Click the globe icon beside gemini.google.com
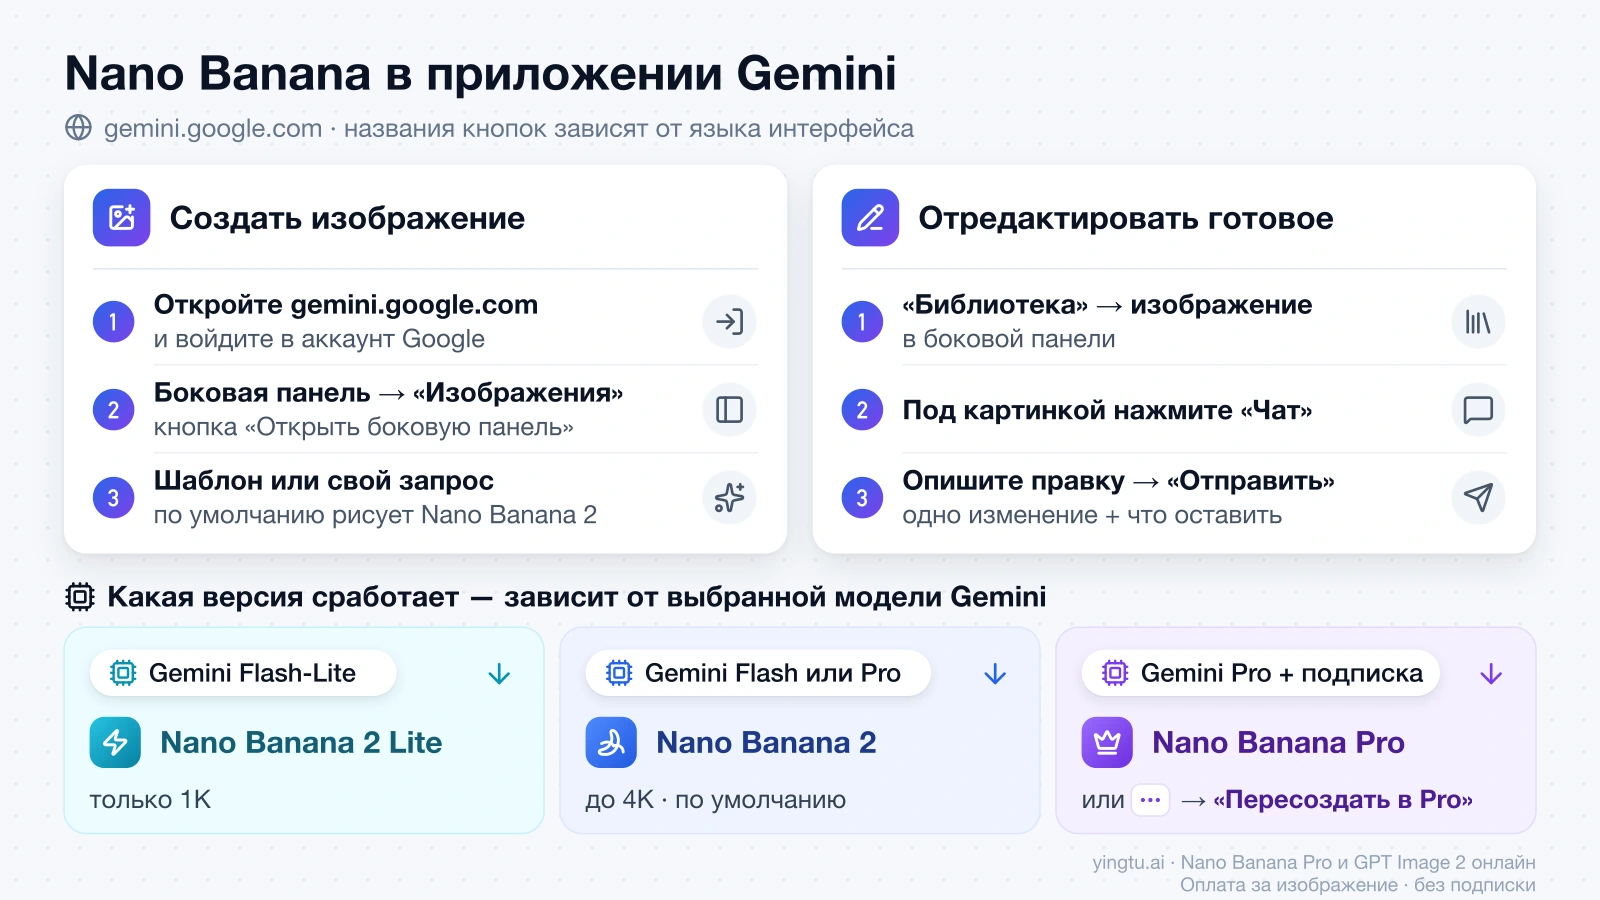 click(x=78, y=128)
